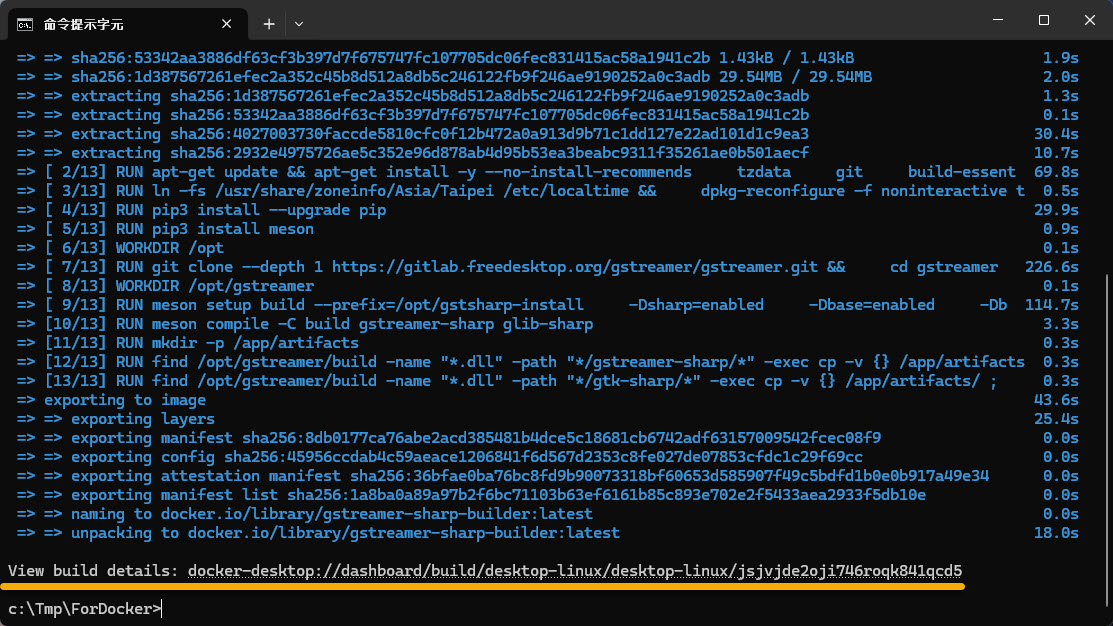Close the terminal window
Screen dimensions: 1113x626
(1089, 20)
